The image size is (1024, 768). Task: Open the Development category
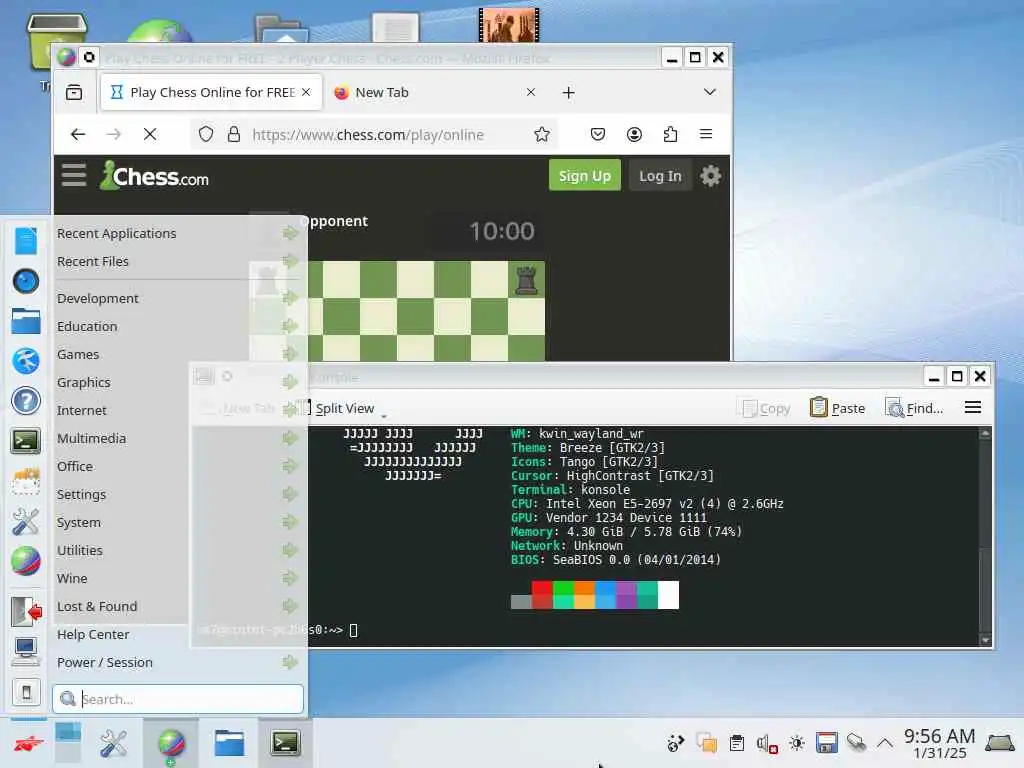click(x=177, y=298)
